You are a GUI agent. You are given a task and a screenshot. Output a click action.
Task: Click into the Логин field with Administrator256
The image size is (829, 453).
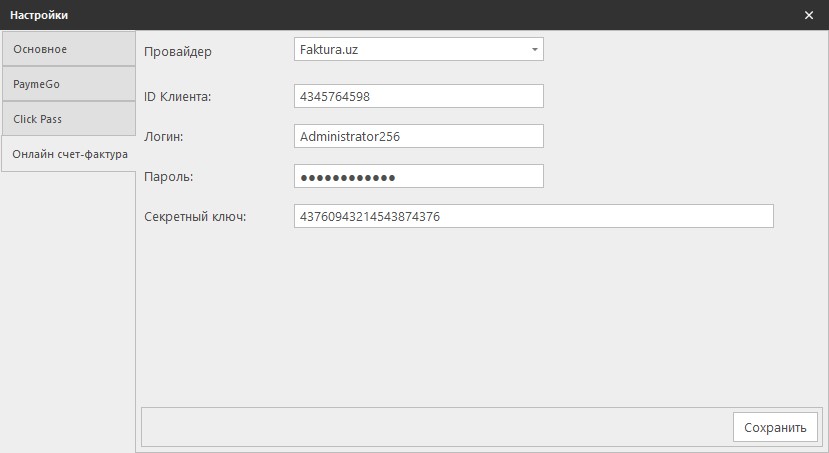coord(418,136)
